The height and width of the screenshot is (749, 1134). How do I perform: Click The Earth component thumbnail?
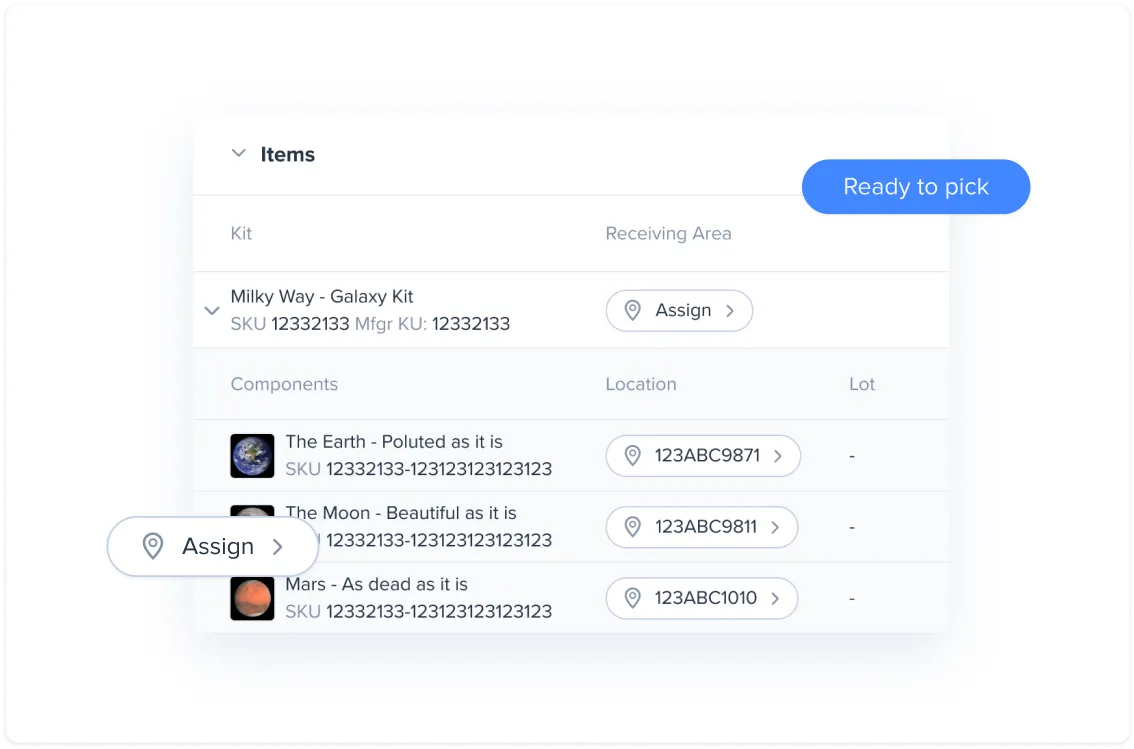(252, 455)
